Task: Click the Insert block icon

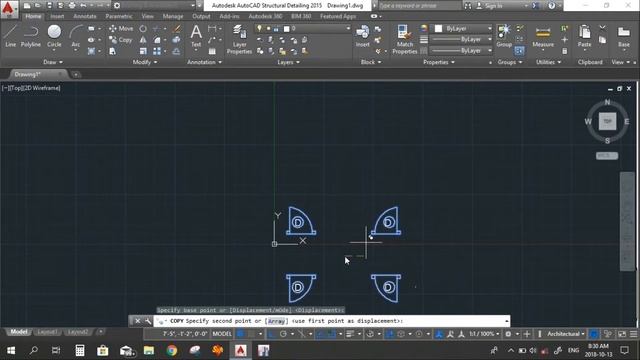Action: 362,36
